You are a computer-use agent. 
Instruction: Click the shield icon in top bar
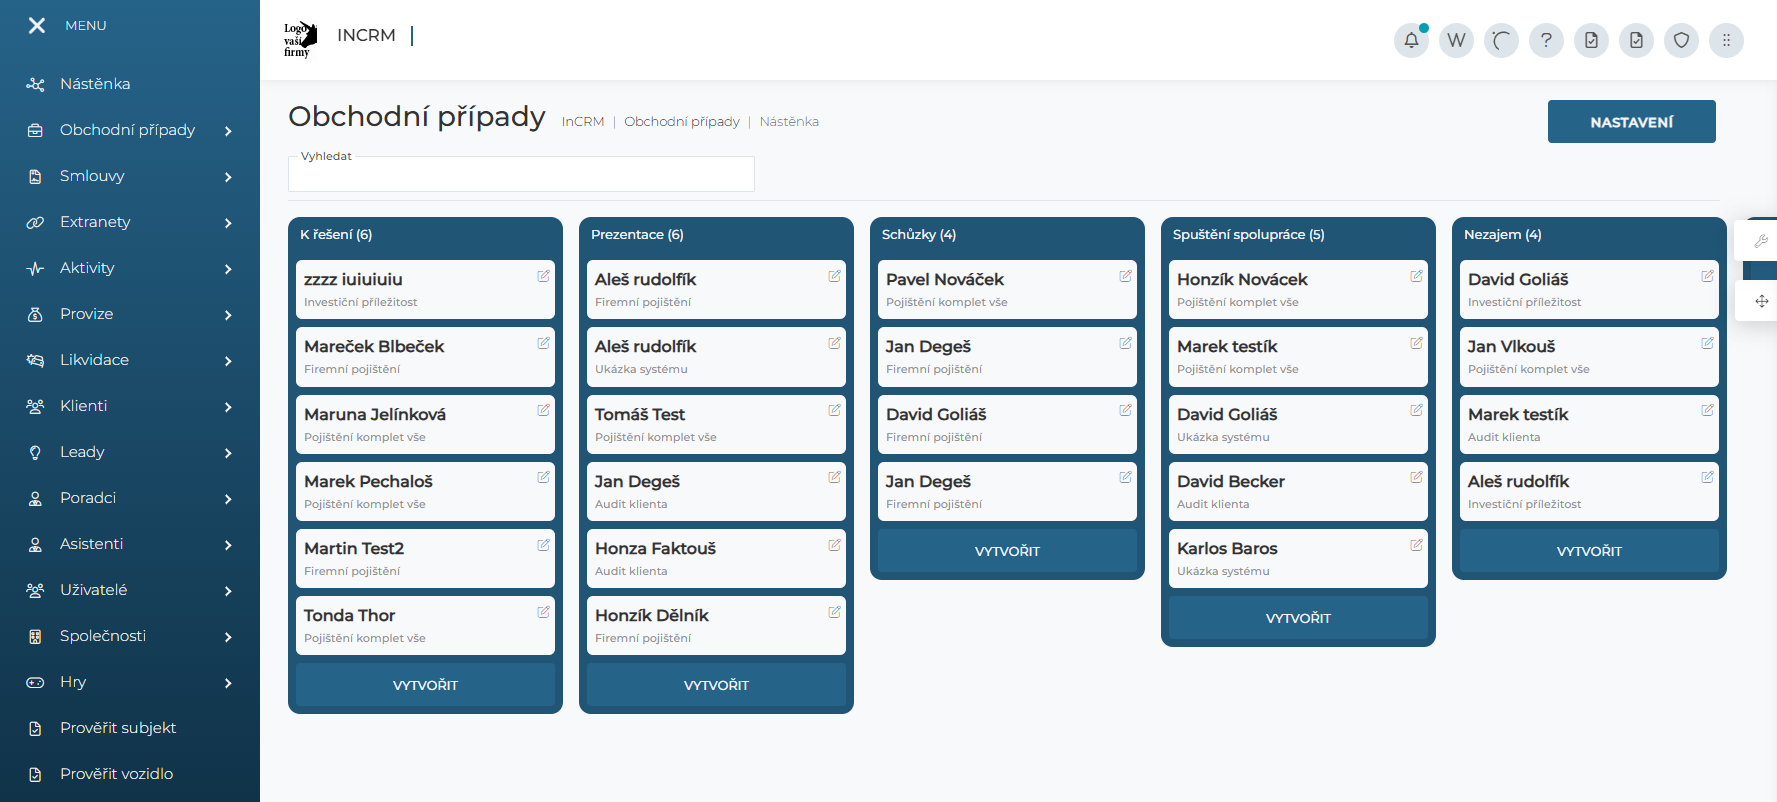(x=1681, y=40)
